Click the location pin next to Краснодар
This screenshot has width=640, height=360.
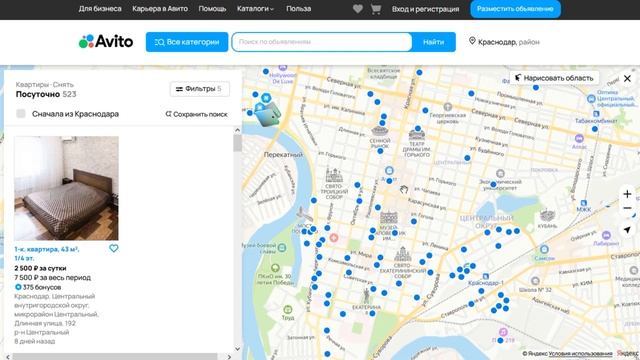click(472, 41)
